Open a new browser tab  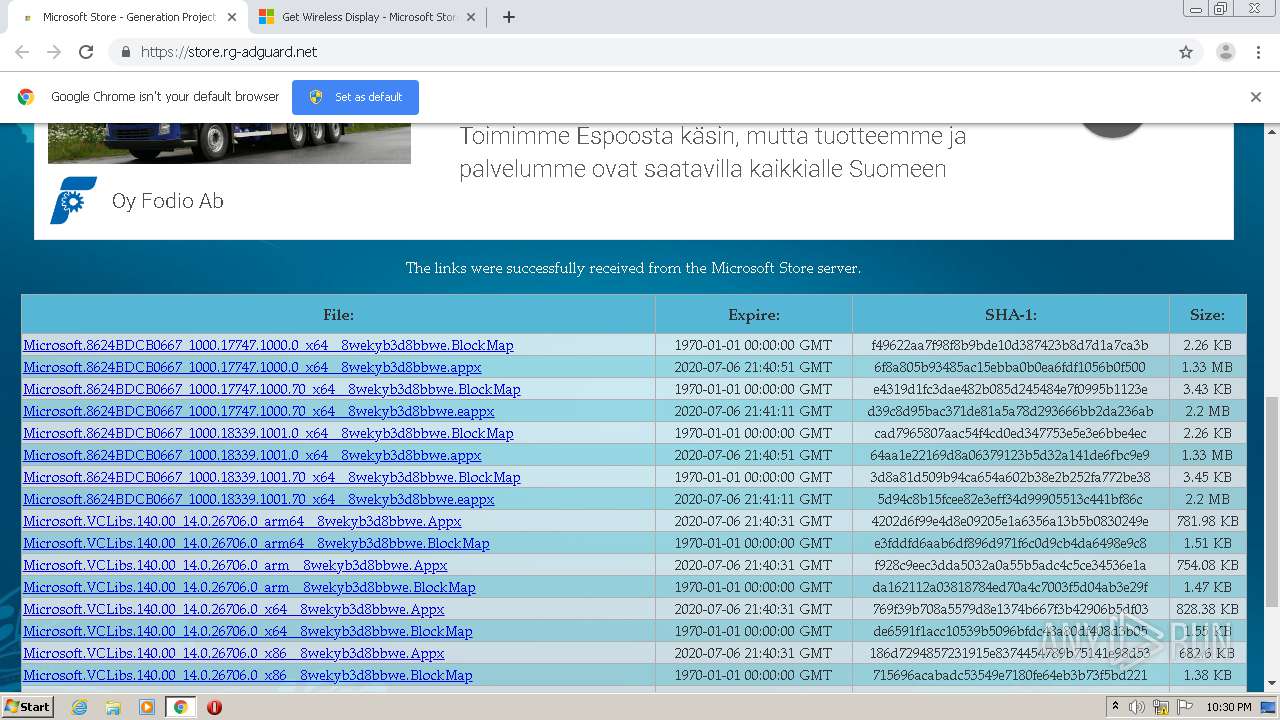[509, 17]
